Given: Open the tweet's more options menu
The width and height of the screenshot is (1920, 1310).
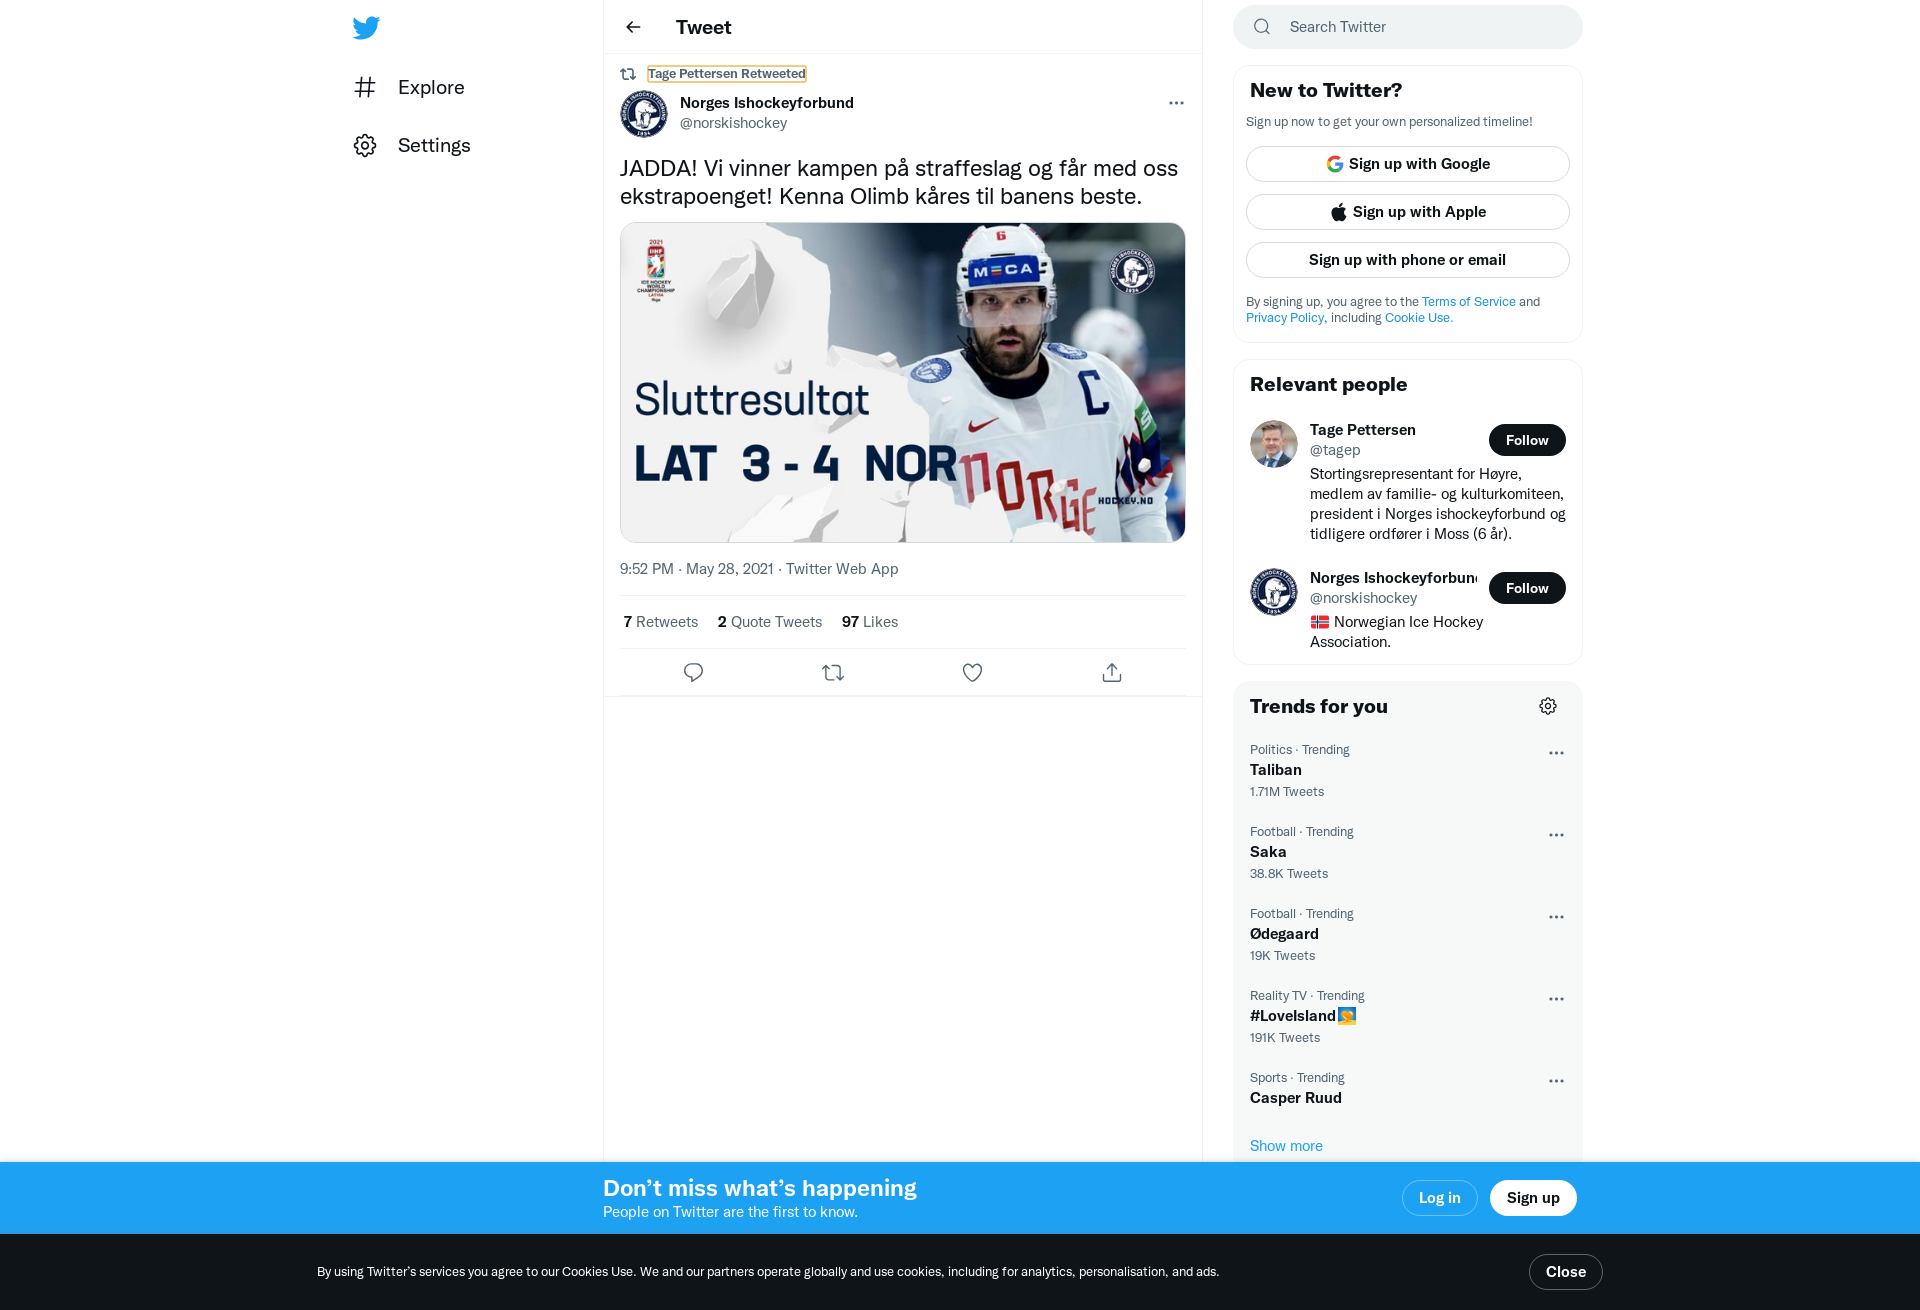Looking at the screenshot, I should tap(1176, 103).
